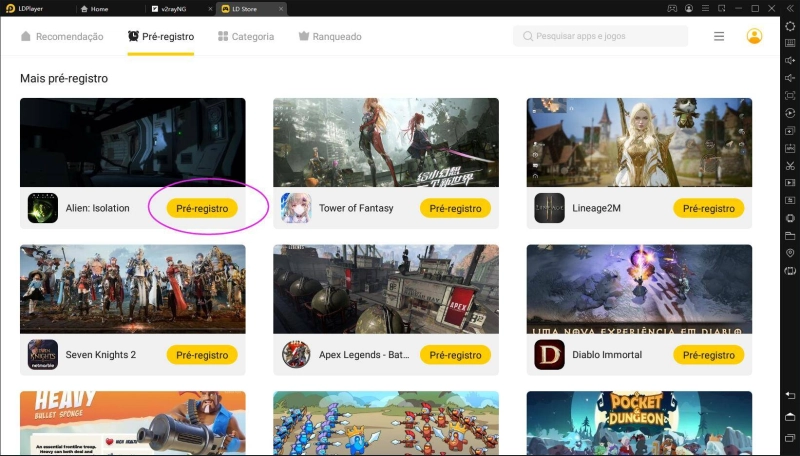The image size is (800, 456).
Task: Click the Pesquisar apps e jogos field
Action: (601, 36)
